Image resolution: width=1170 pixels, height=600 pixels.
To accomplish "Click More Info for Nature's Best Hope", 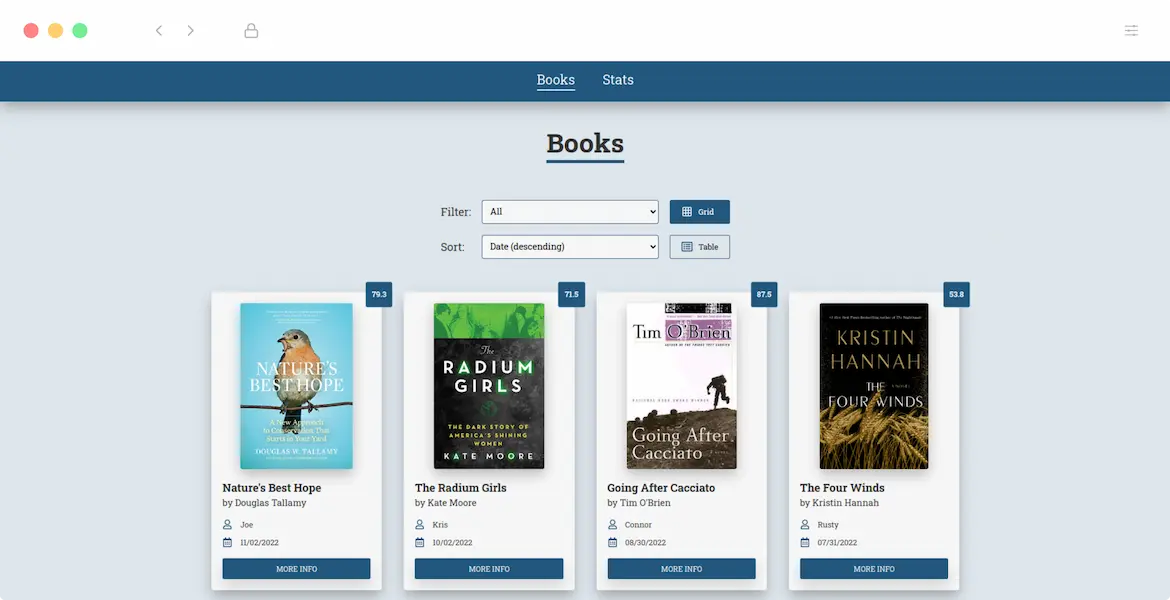I will point(296,569).
